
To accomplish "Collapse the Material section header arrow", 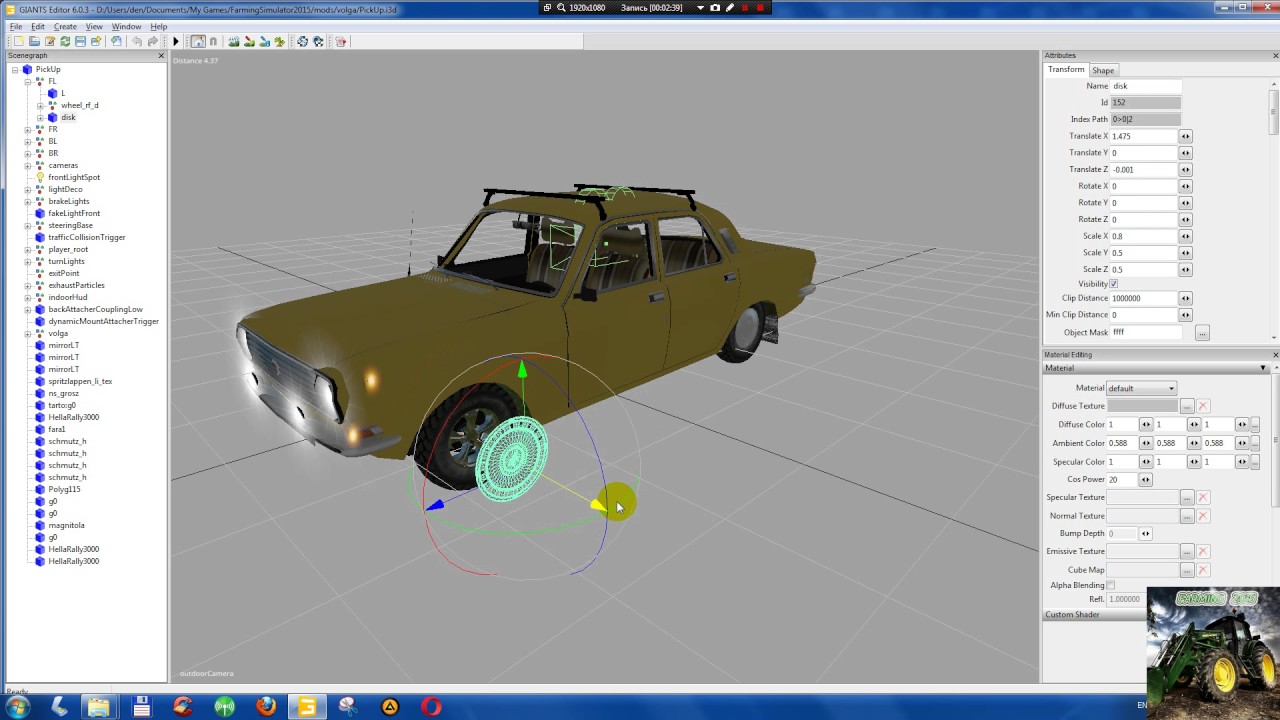I will tap(1263, 368).
